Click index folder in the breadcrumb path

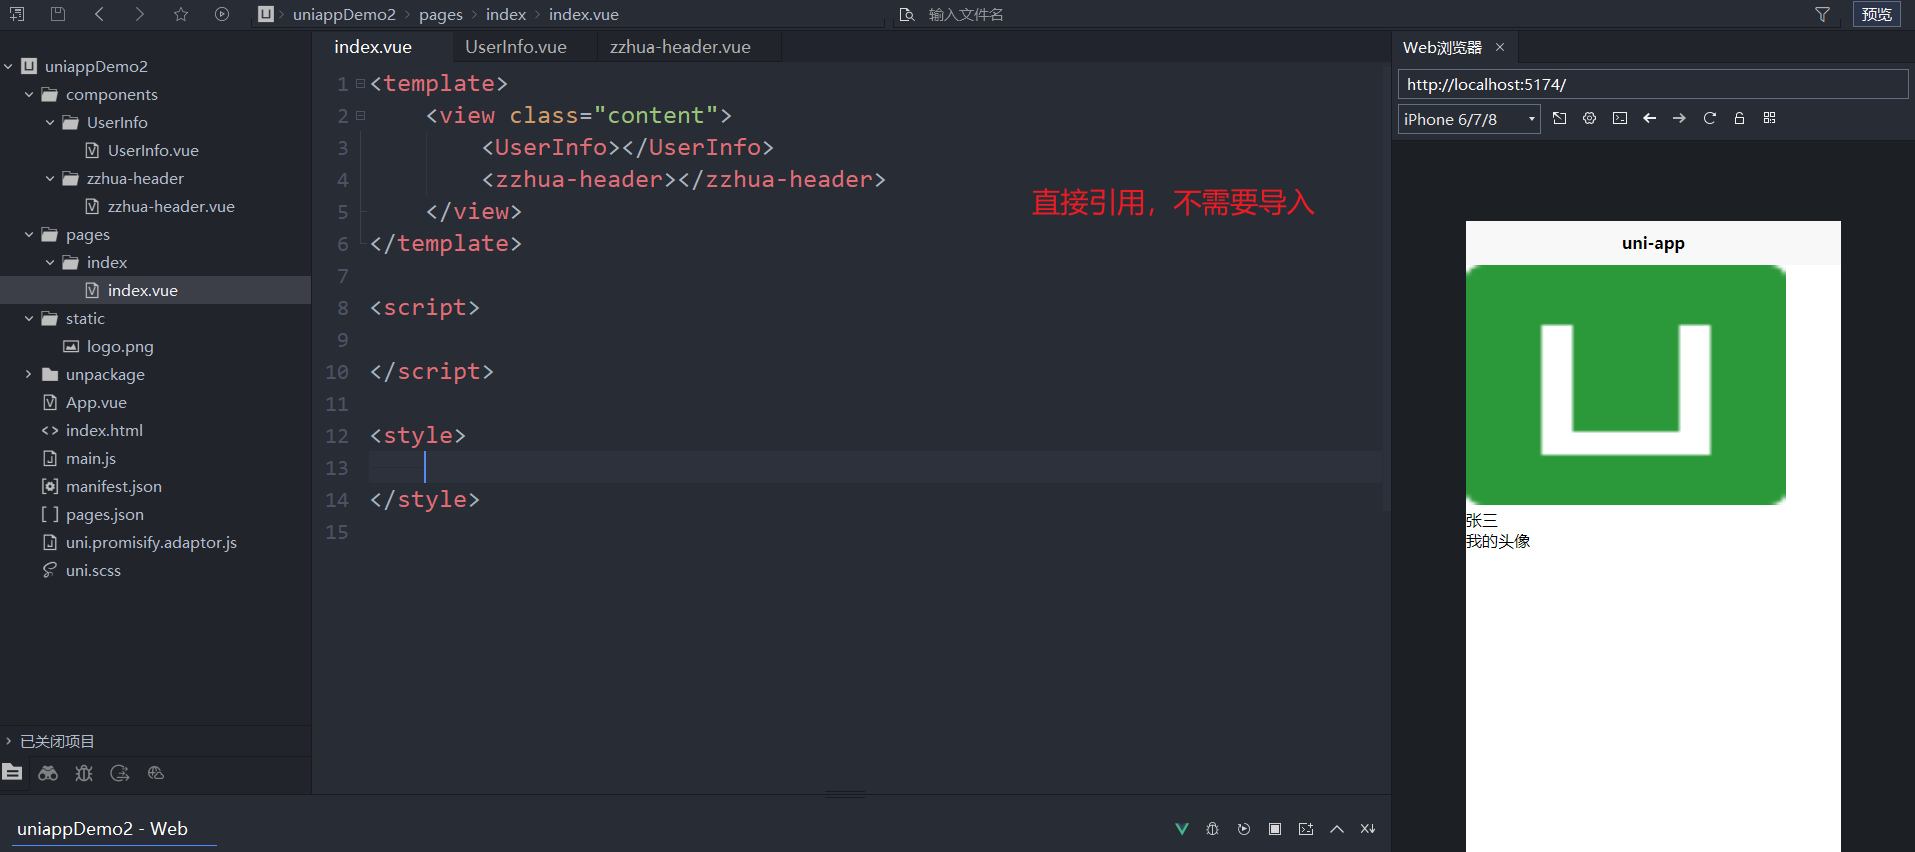506,14
